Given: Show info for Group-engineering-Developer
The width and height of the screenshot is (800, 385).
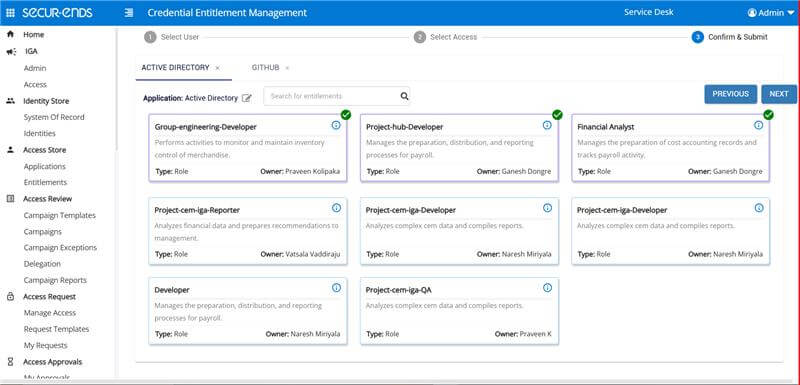Looking at the screenshot, I should (336, 125).
